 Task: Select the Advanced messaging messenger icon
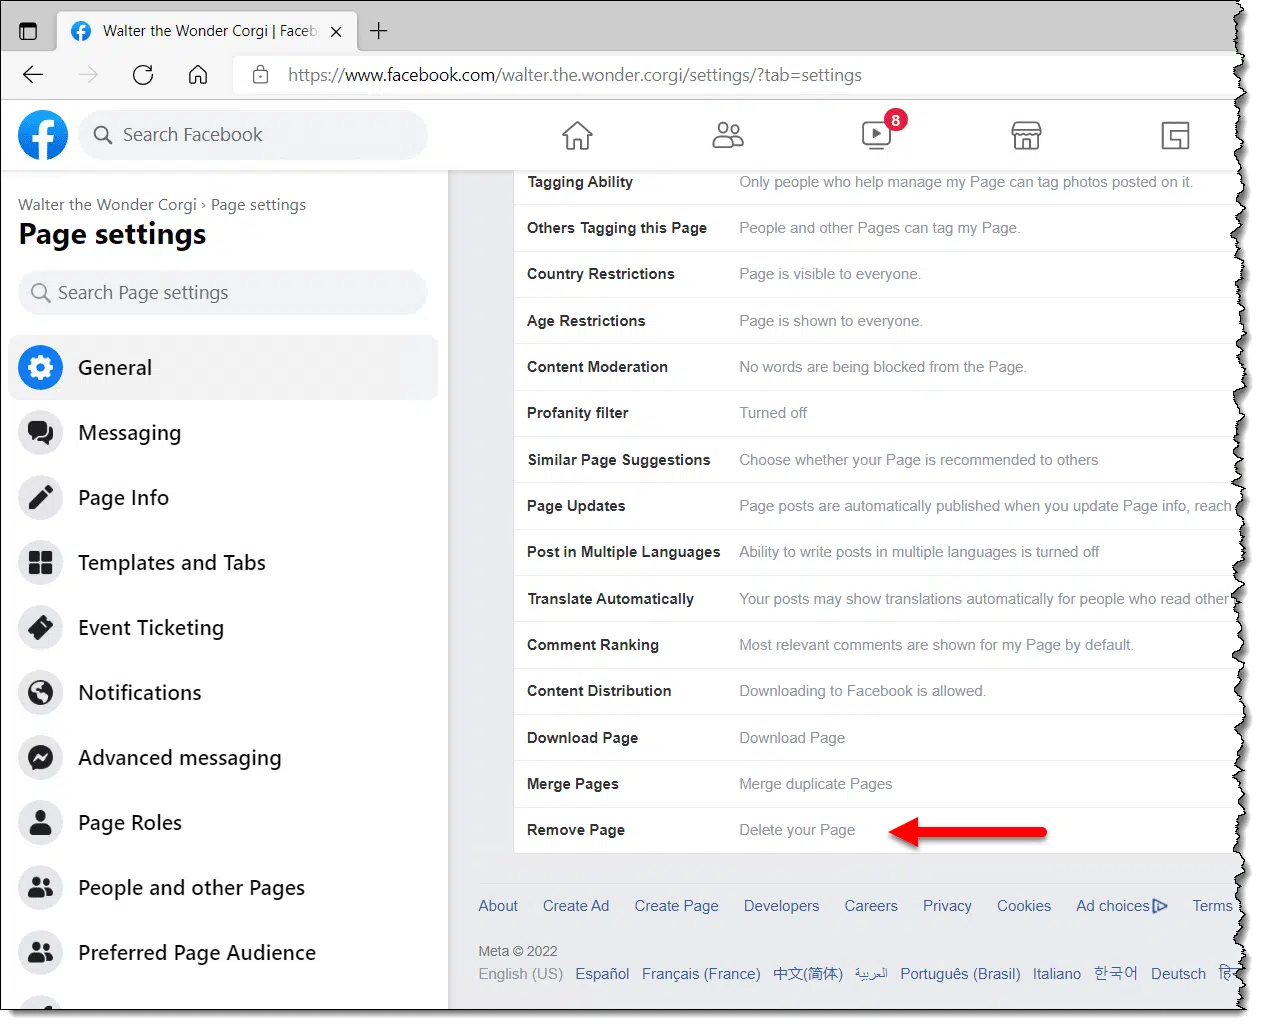[40, 758]
